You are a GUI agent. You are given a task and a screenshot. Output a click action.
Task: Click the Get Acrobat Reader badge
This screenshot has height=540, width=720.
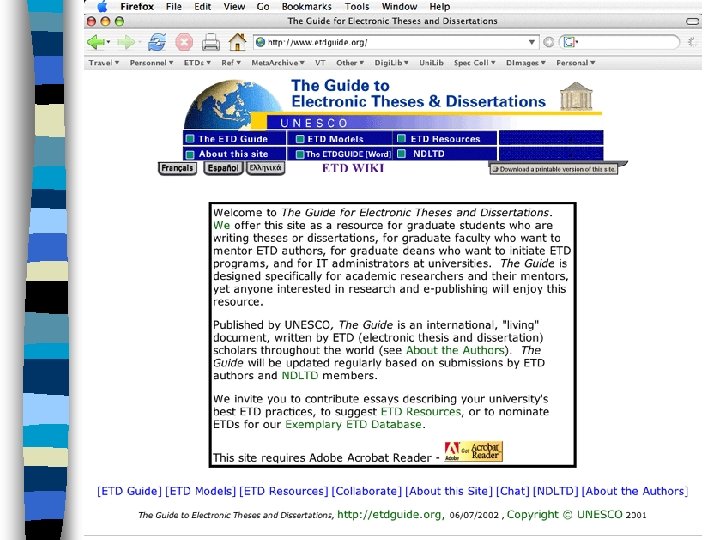[473, 451]
